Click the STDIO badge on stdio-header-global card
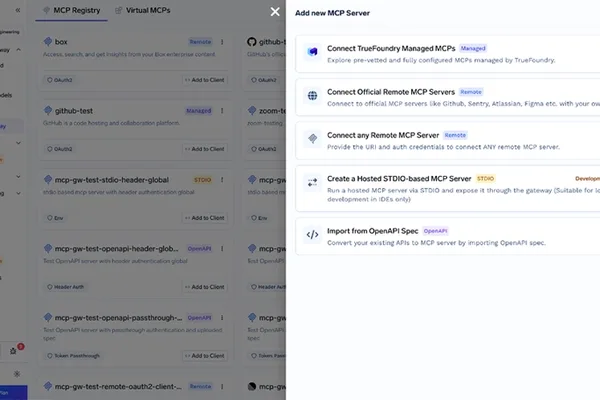 click(x=202, y=180)
